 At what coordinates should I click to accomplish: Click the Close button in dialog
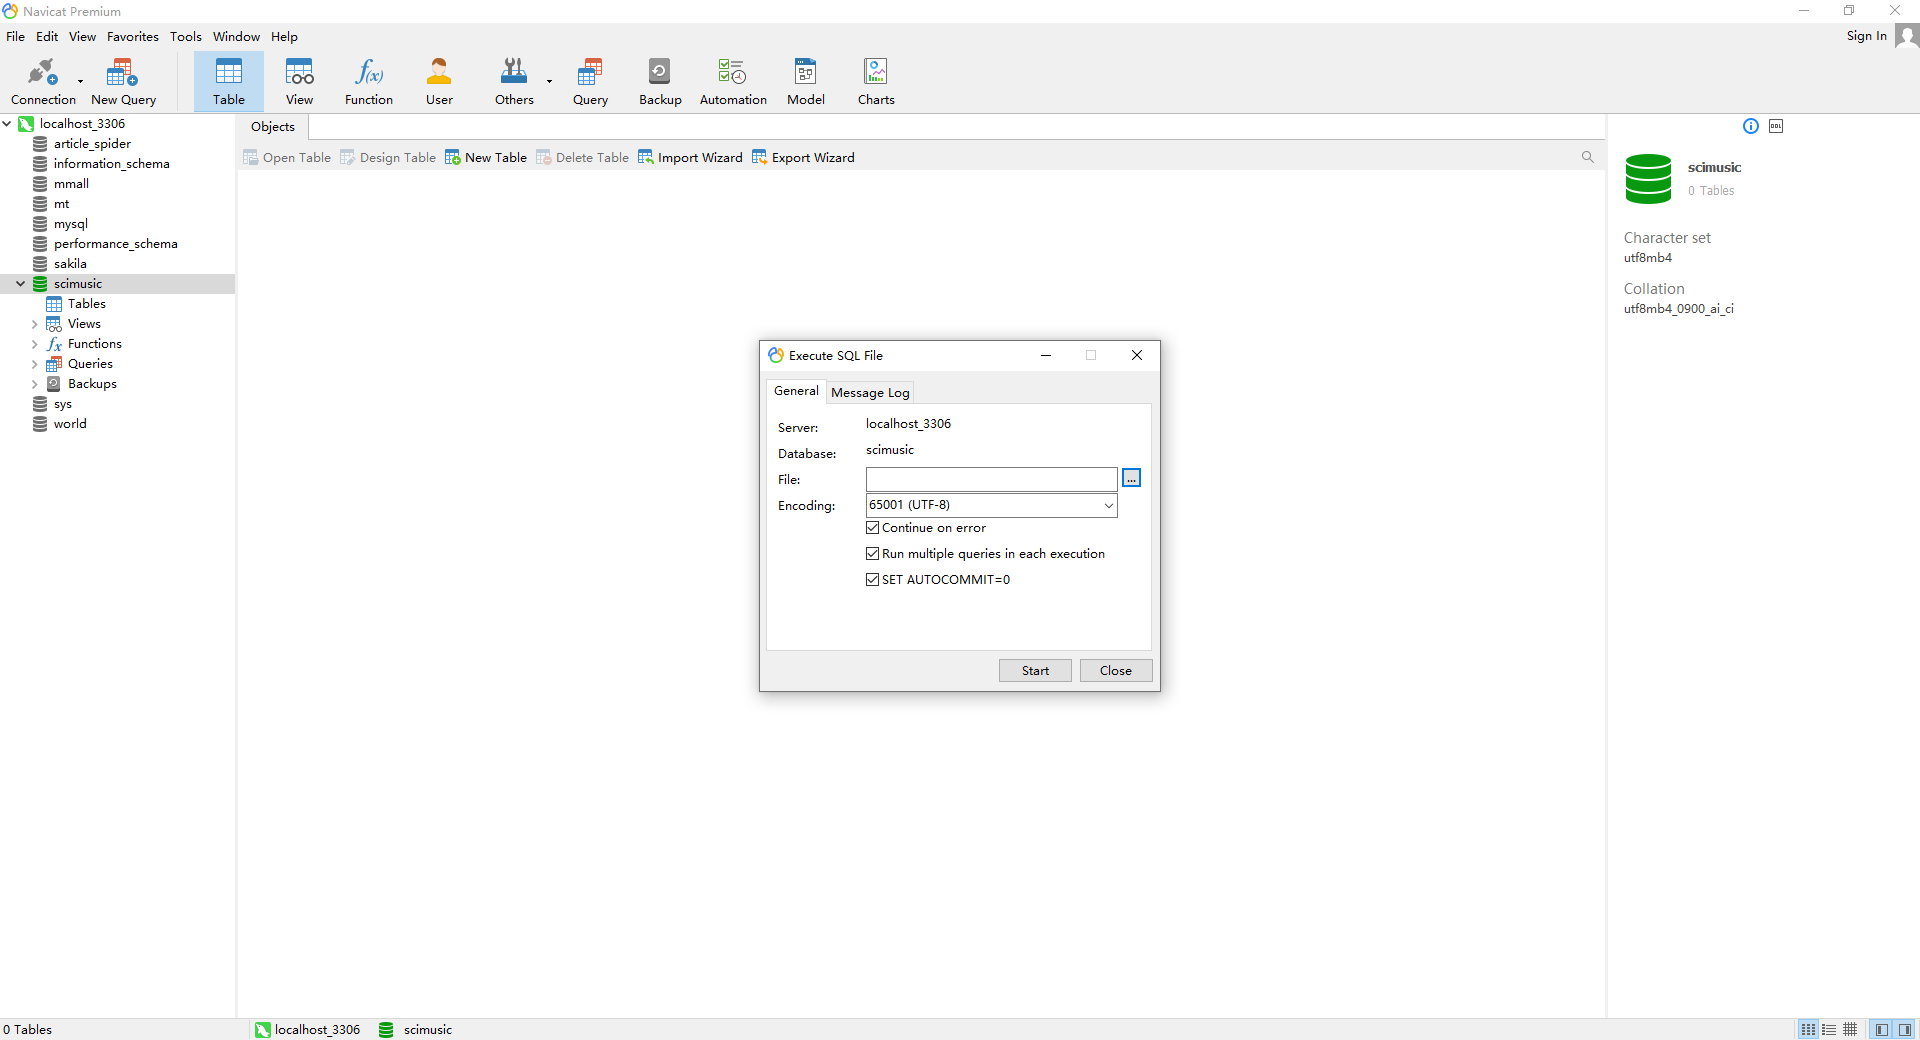(1116, 671)
